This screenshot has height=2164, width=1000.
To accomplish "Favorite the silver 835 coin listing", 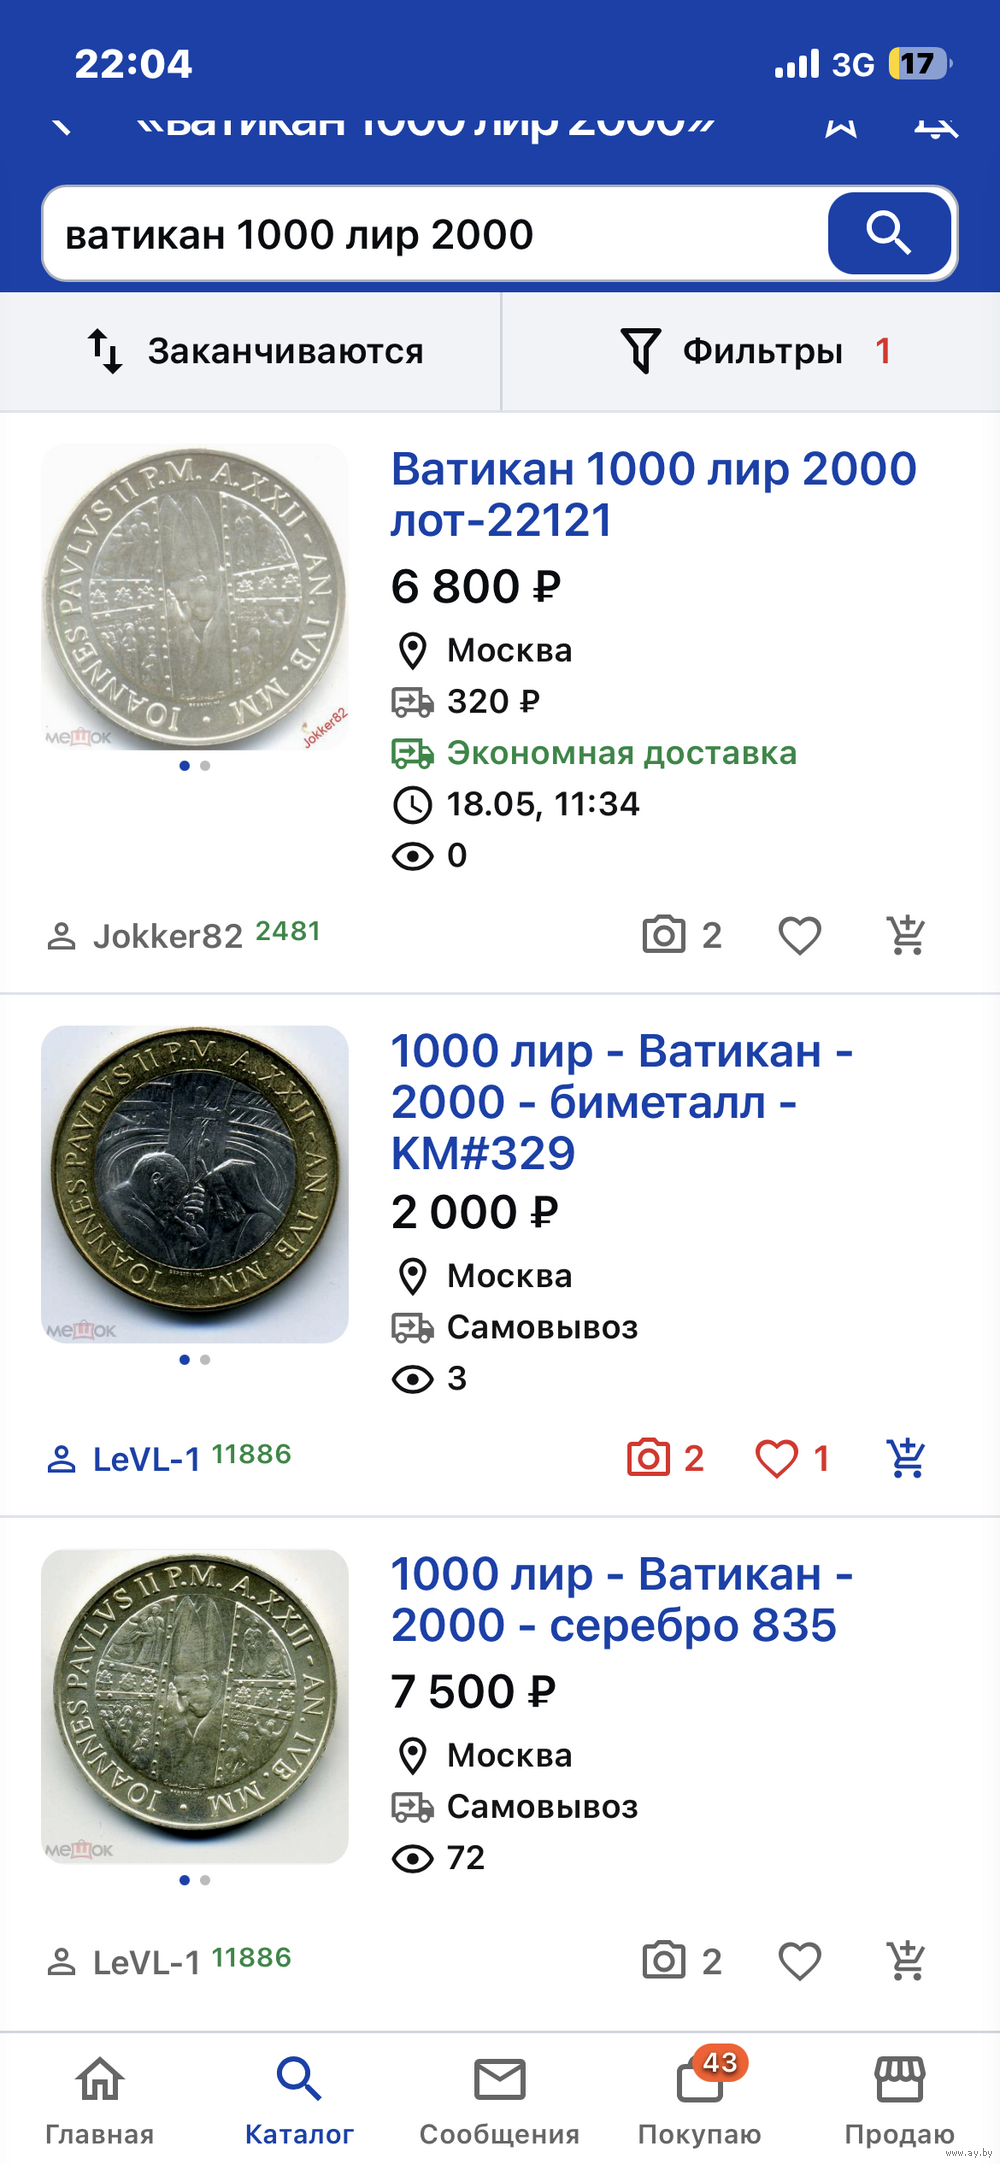I will [x=799, y=1961].
